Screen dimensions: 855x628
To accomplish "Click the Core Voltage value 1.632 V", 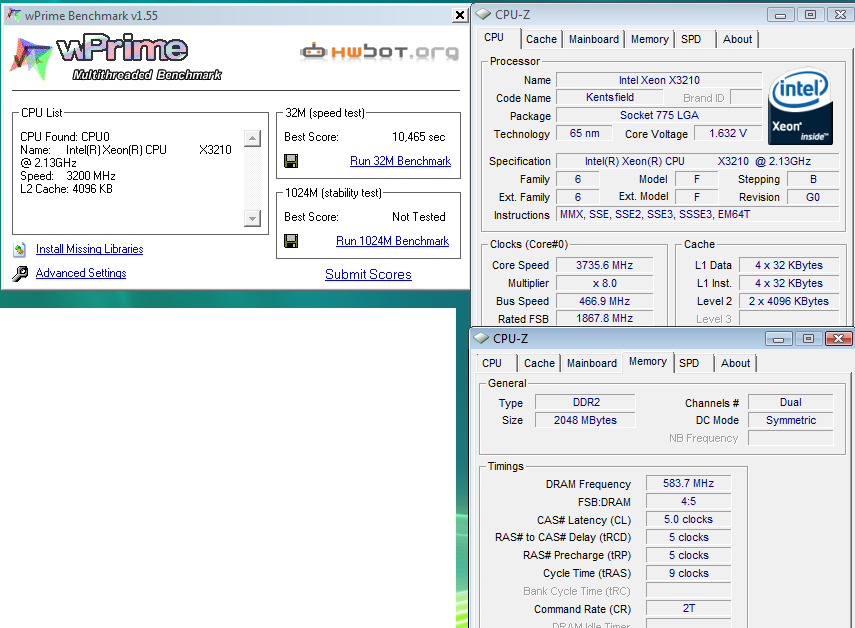I will coord(727,134).
